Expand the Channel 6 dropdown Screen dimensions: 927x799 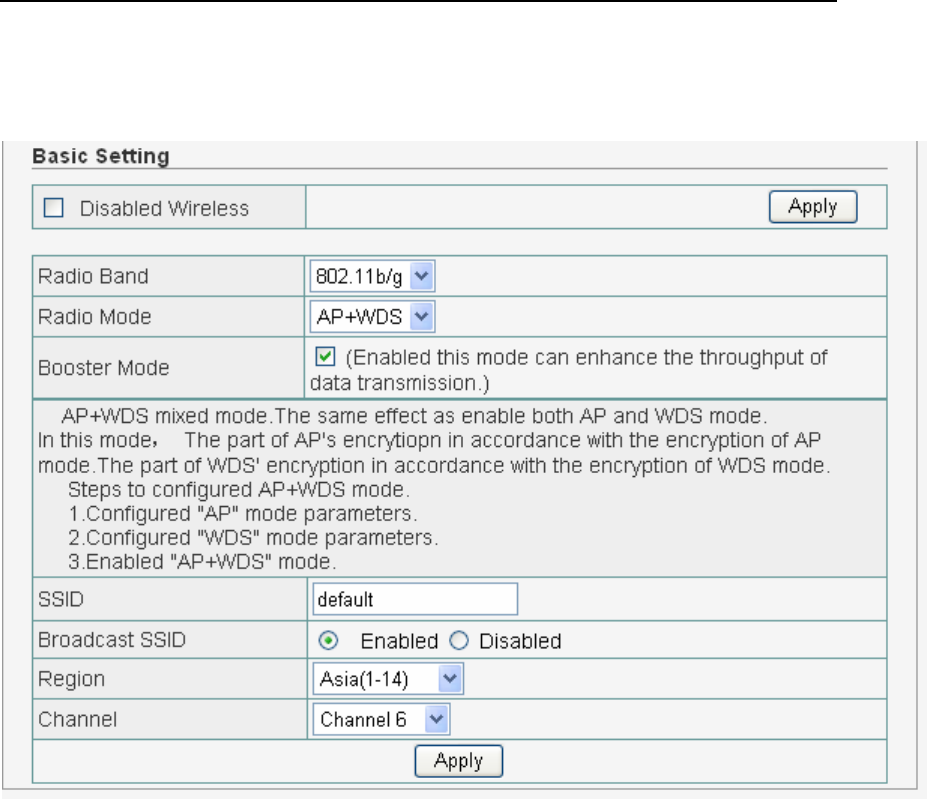coord(381,719)
